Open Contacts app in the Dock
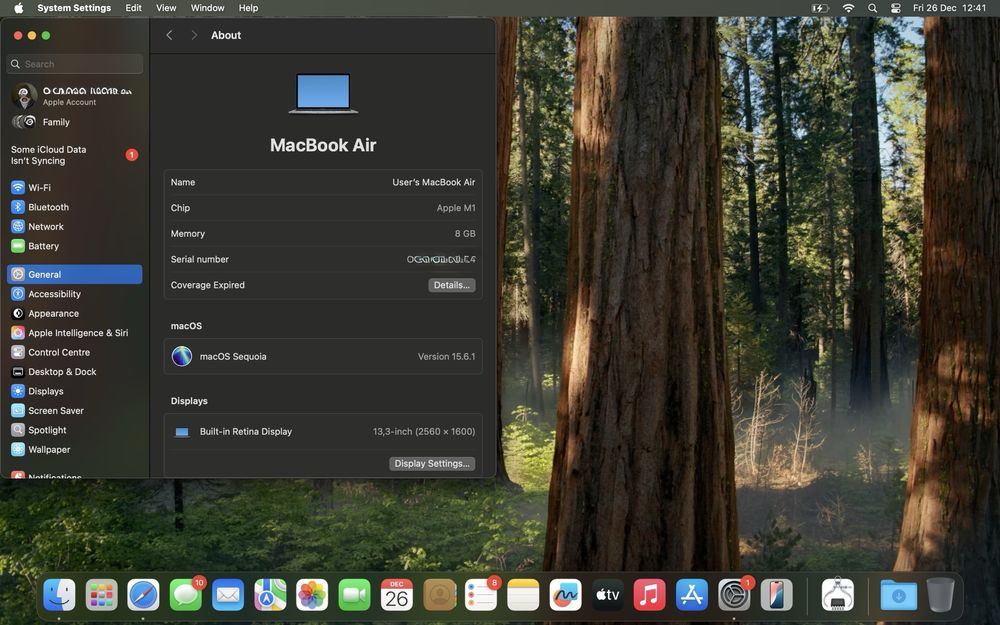The height and width of the screenshot is (625, 1000). [x=439, y=595]
